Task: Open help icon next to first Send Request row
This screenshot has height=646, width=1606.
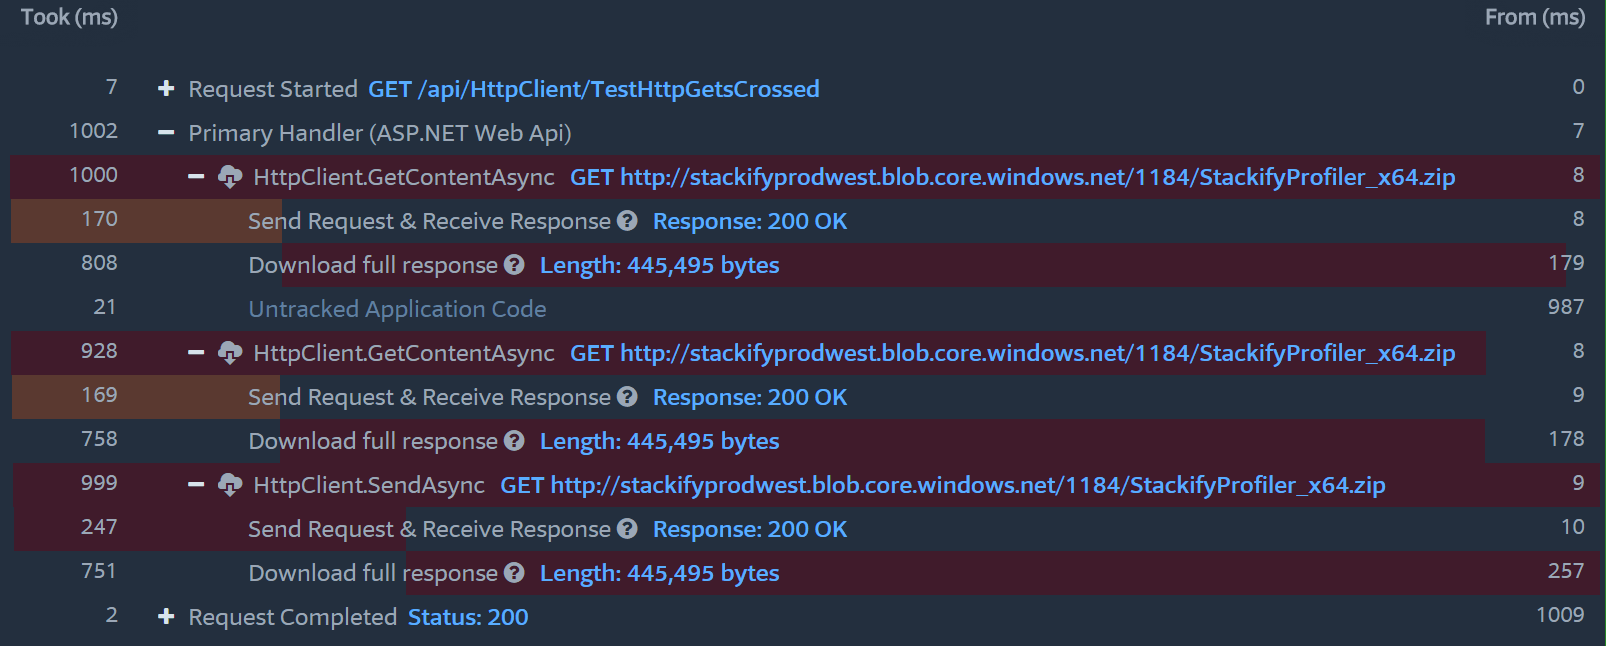Action: point(627,221)
